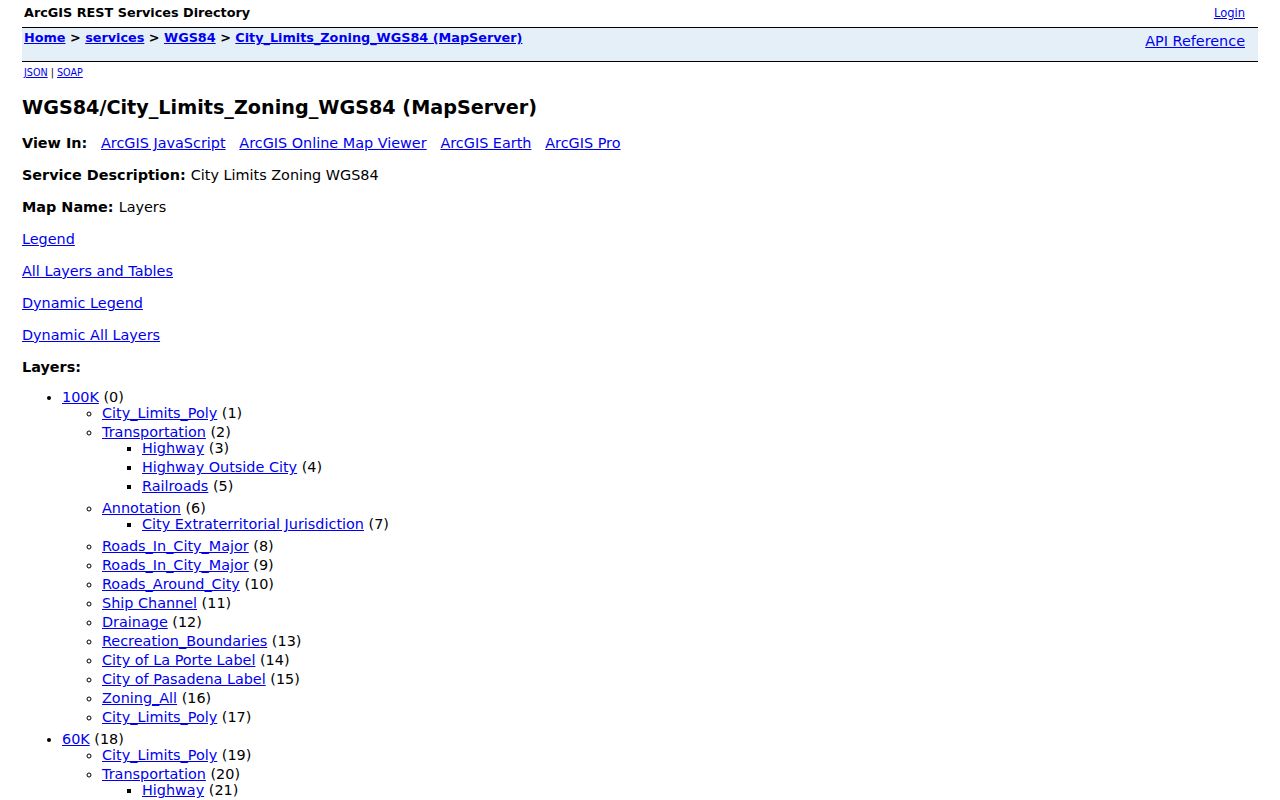Open API Reference link
This screenshot has height=800, width=1280.
point(1195,41)
